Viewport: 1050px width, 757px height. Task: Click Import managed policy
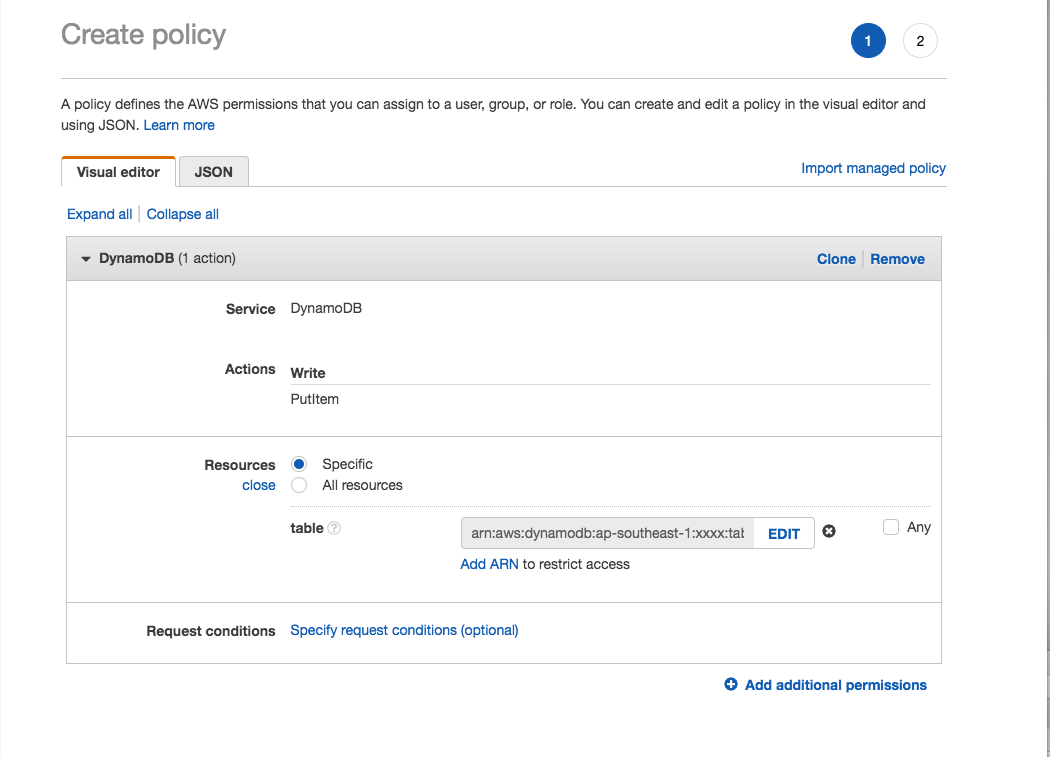873,168
